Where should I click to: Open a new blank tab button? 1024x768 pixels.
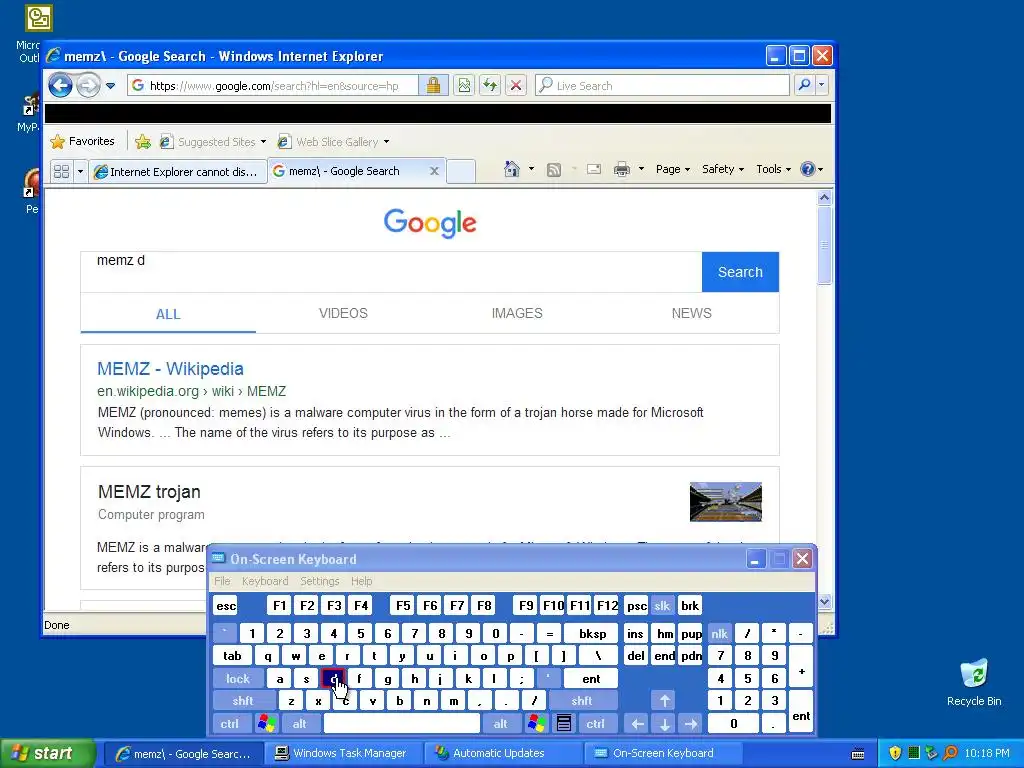(461, 171)
